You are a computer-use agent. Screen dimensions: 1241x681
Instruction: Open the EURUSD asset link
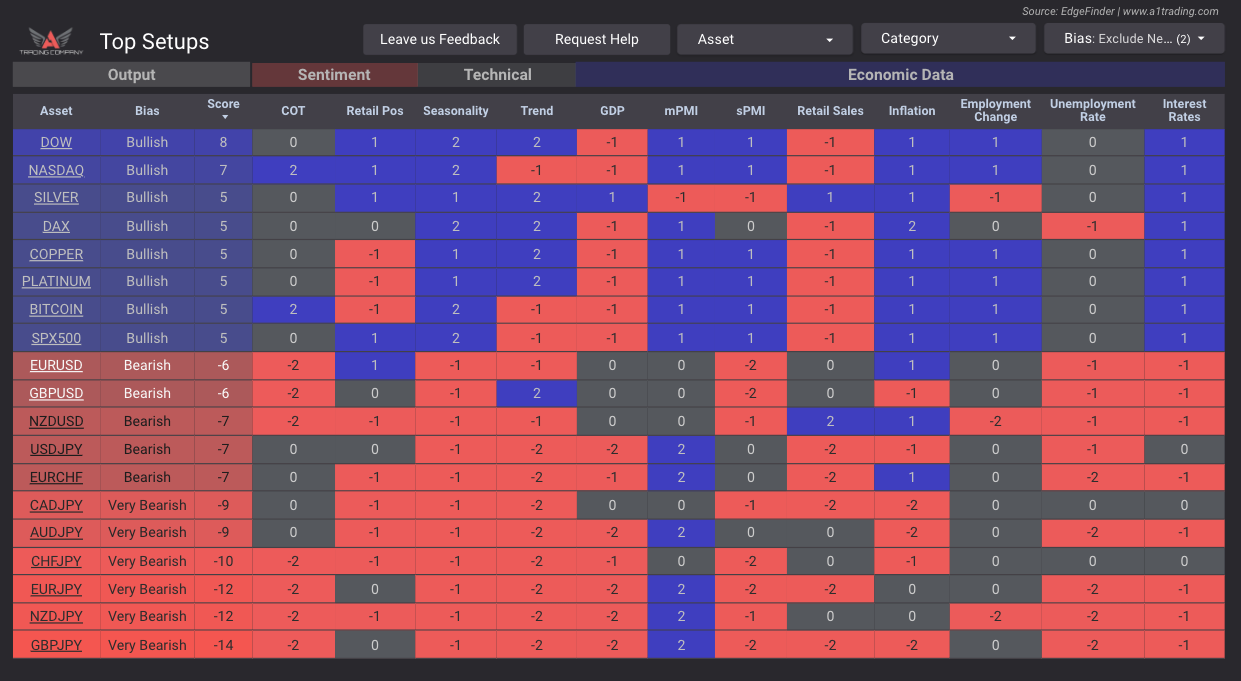pyautogui.click(x=57, y=366)
